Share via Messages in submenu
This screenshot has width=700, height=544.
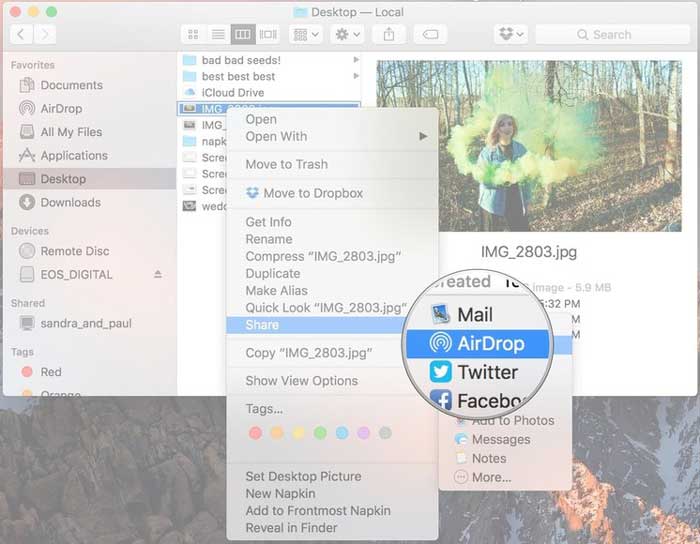(x=493, y=440)
